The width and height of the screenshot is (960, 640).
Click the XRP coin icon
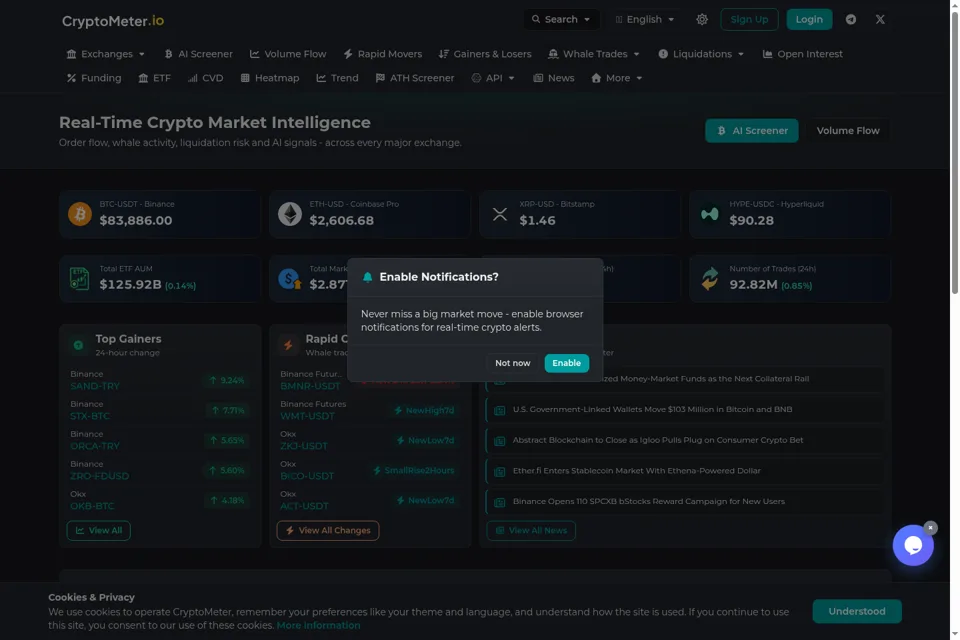pyautogui.click(x=500, y=214)
